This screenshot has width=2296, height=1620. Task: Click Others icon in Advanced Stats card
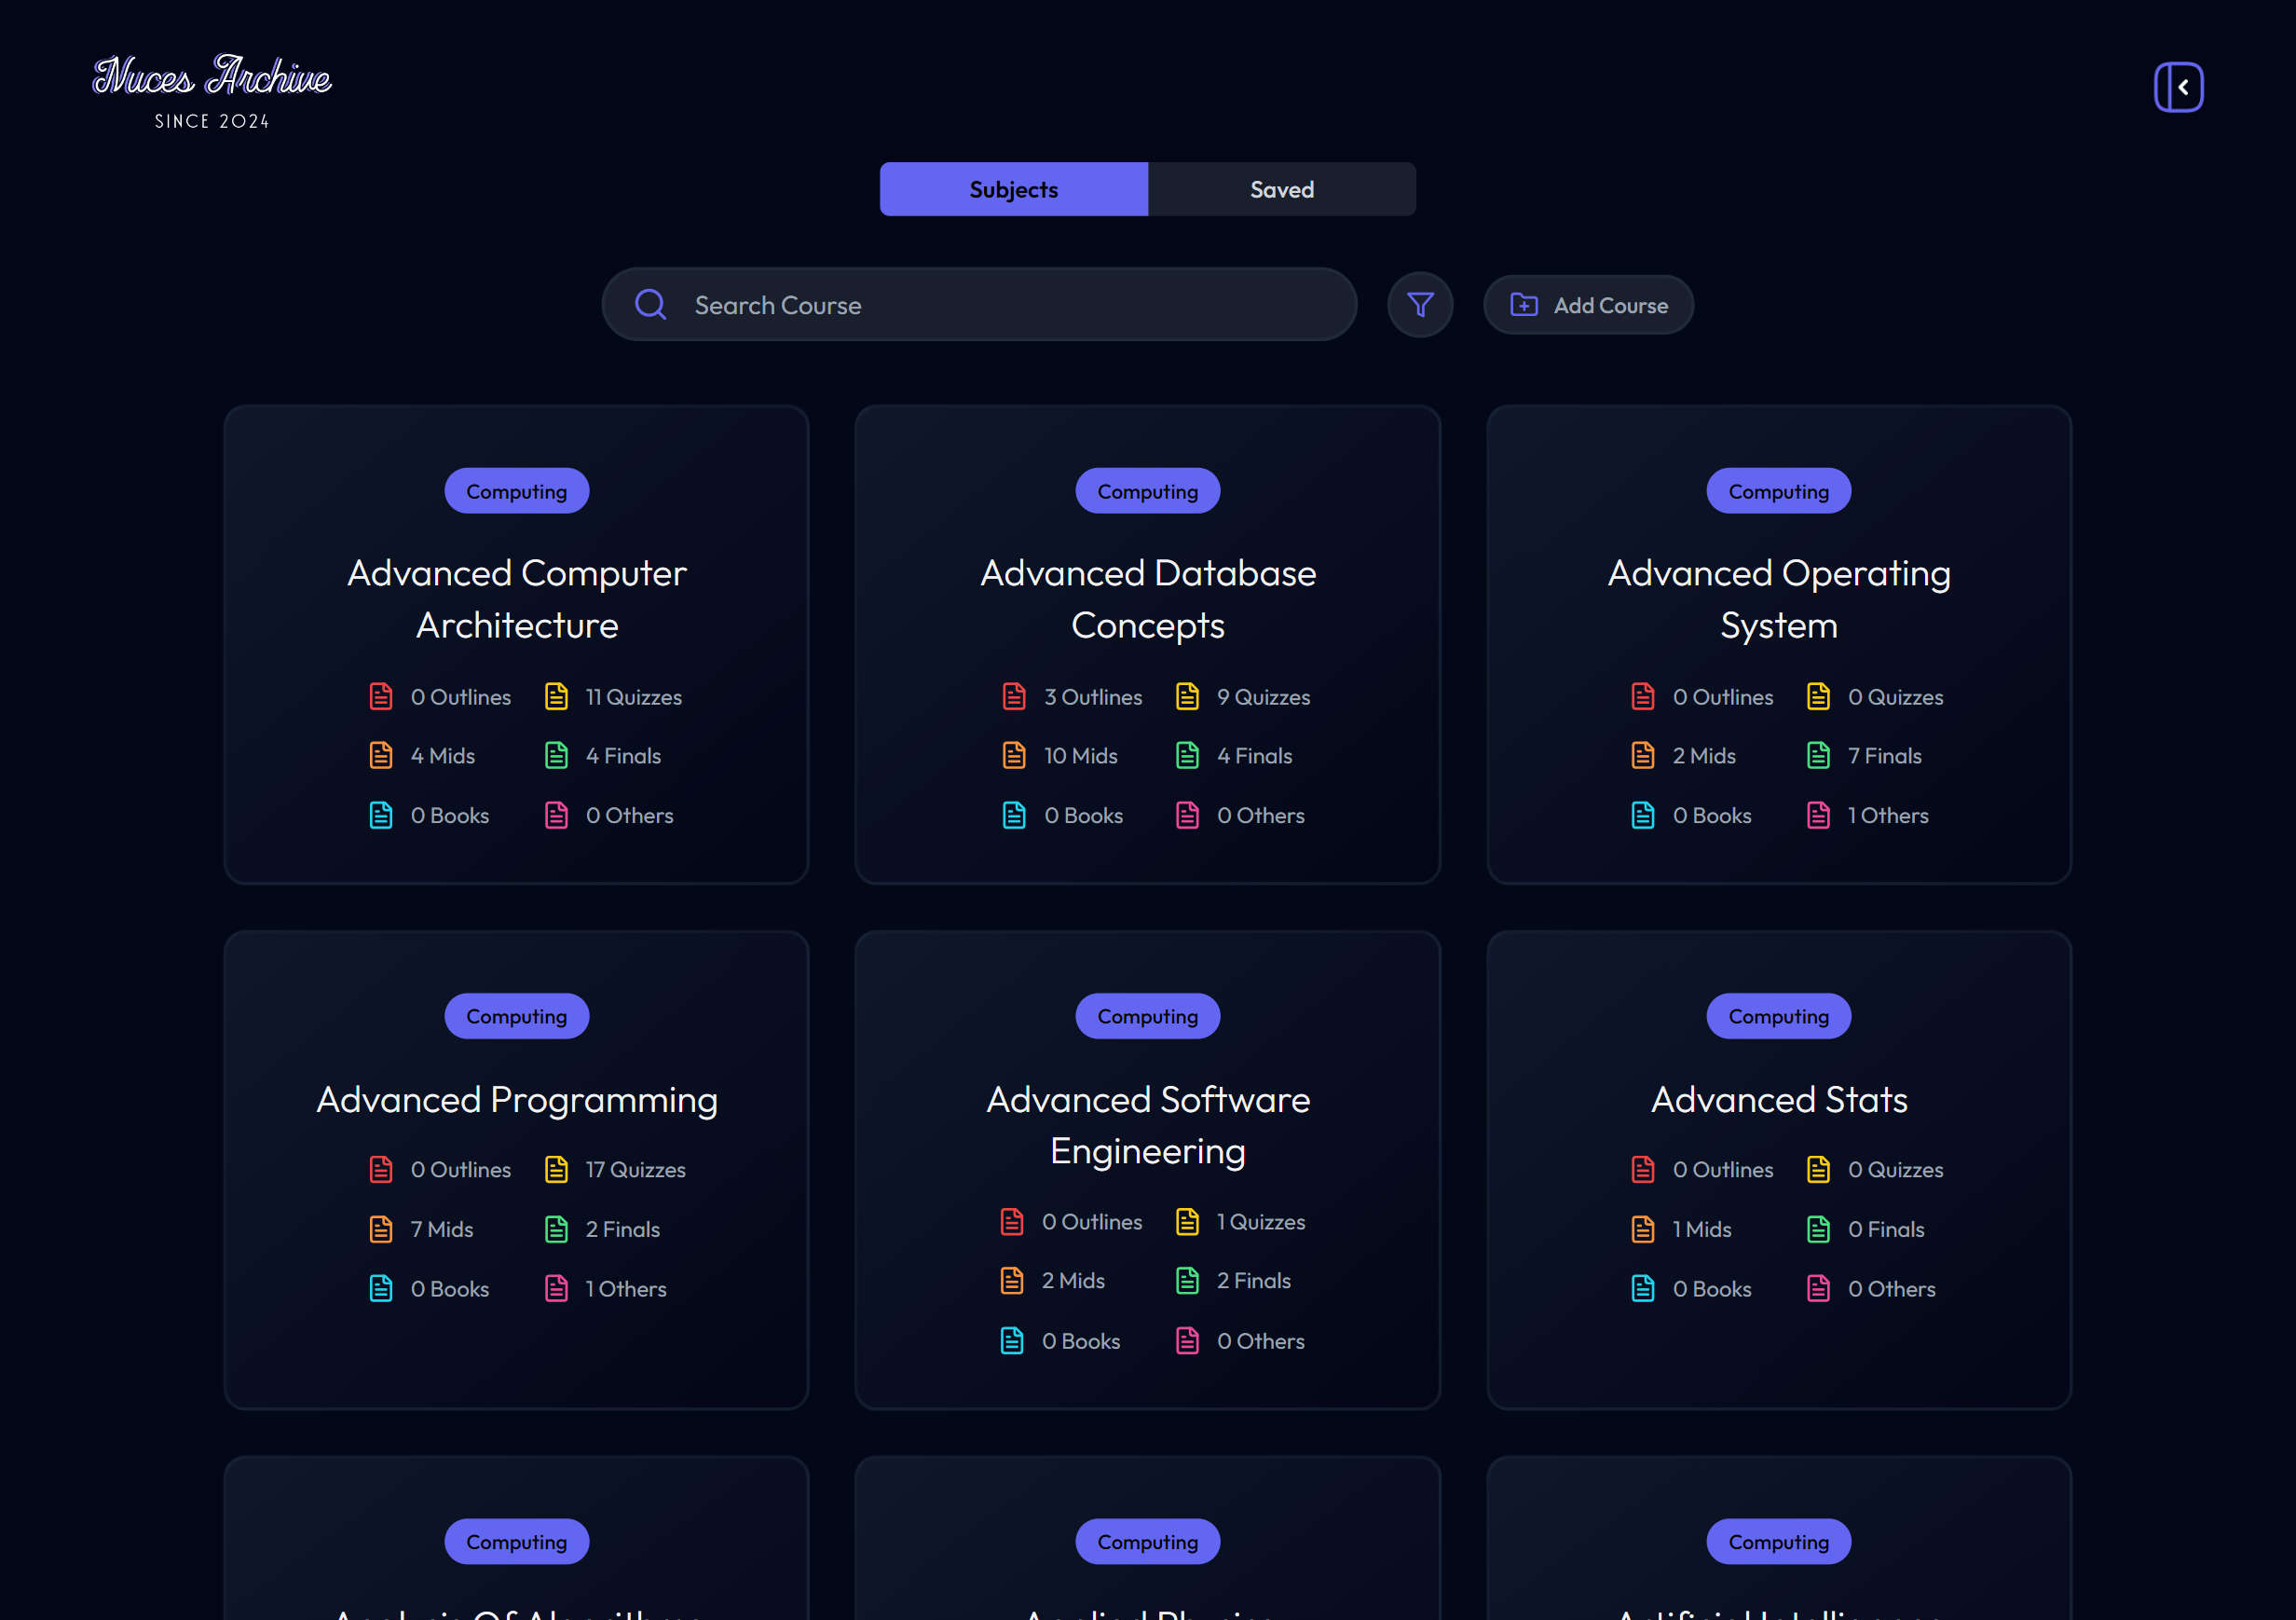point(1817,1288)
